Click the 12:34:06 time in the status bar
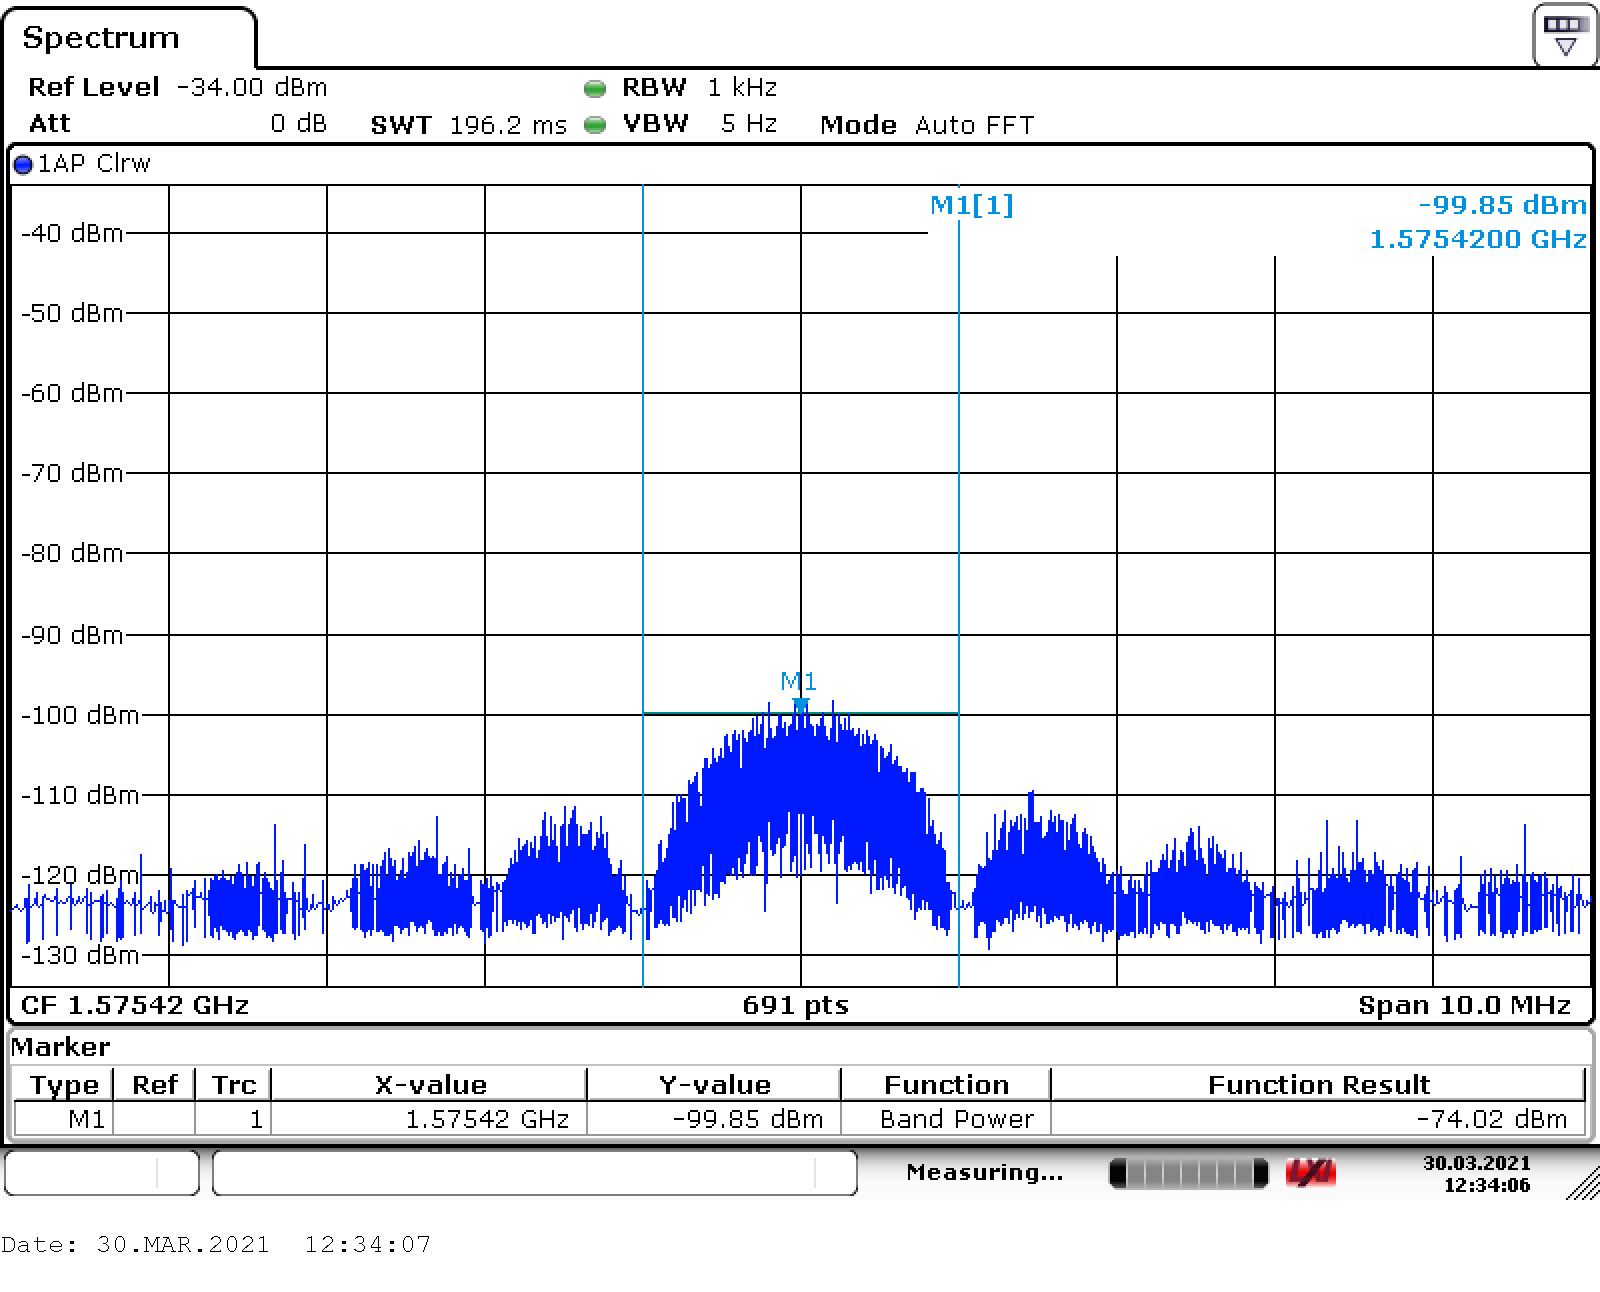Viewport: 1600px width, 1292px height. coord(1486,1185)
